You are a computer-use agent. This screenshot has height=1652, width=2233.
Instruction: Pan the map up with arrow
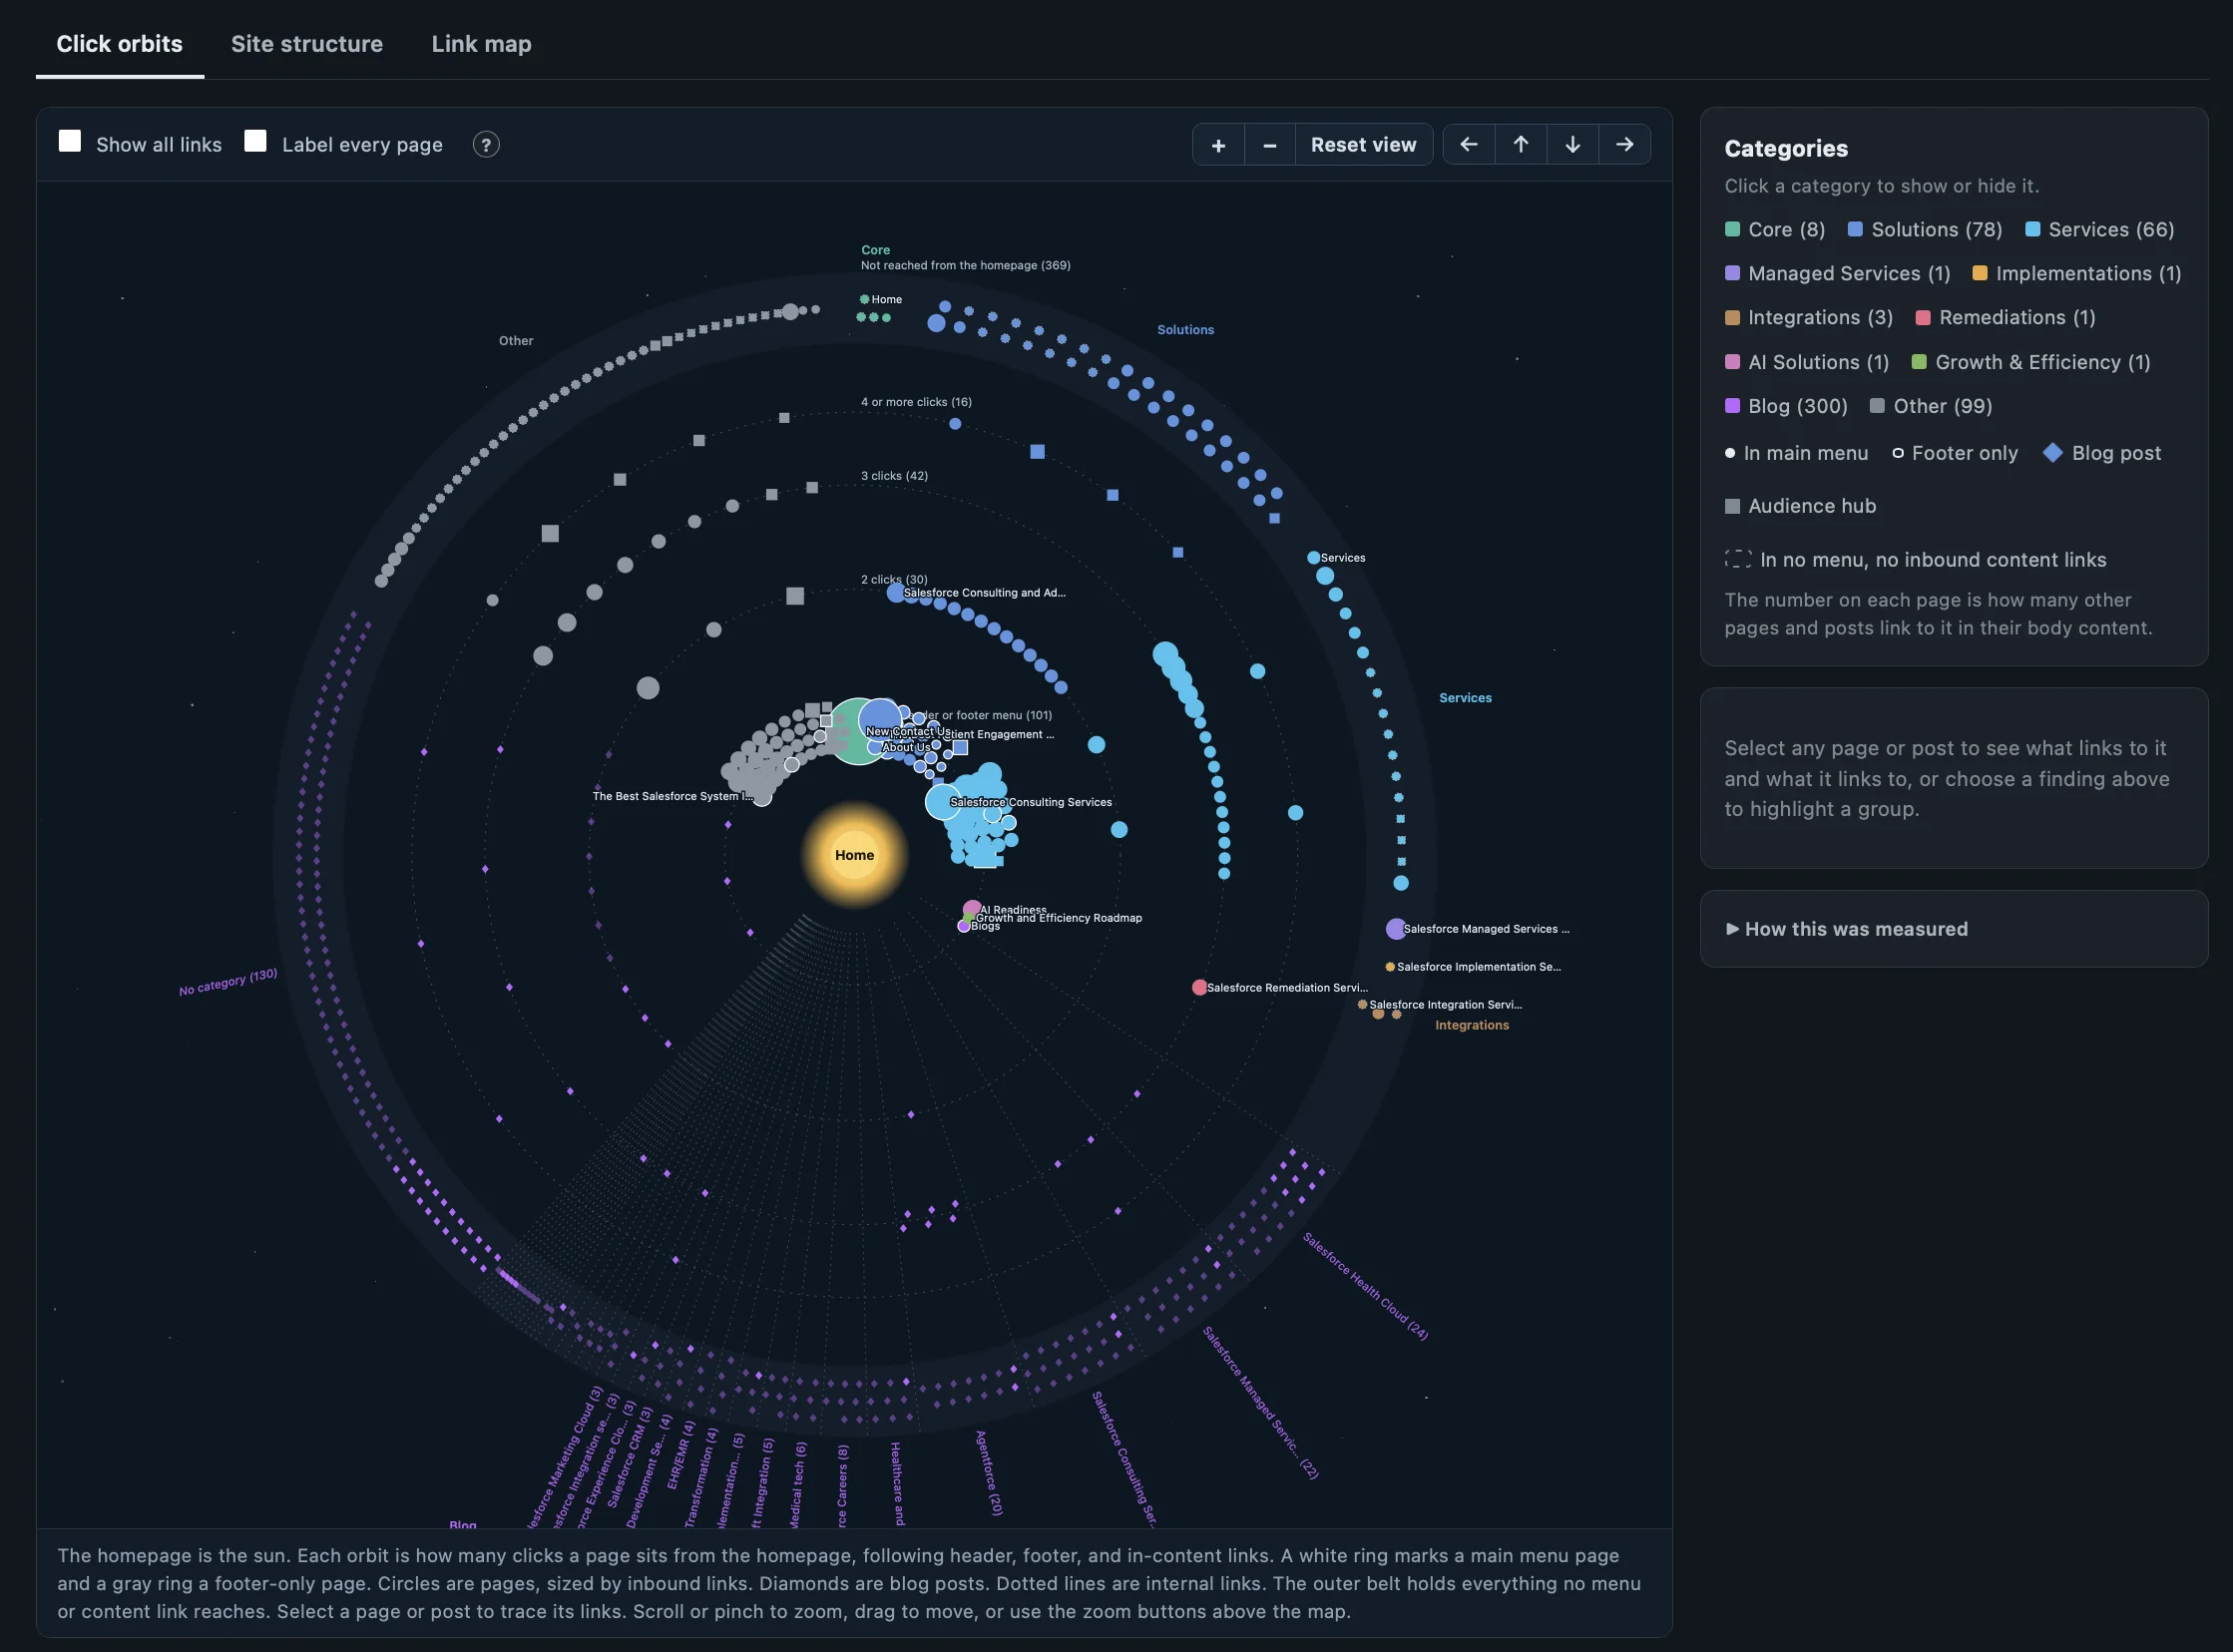1521,145
